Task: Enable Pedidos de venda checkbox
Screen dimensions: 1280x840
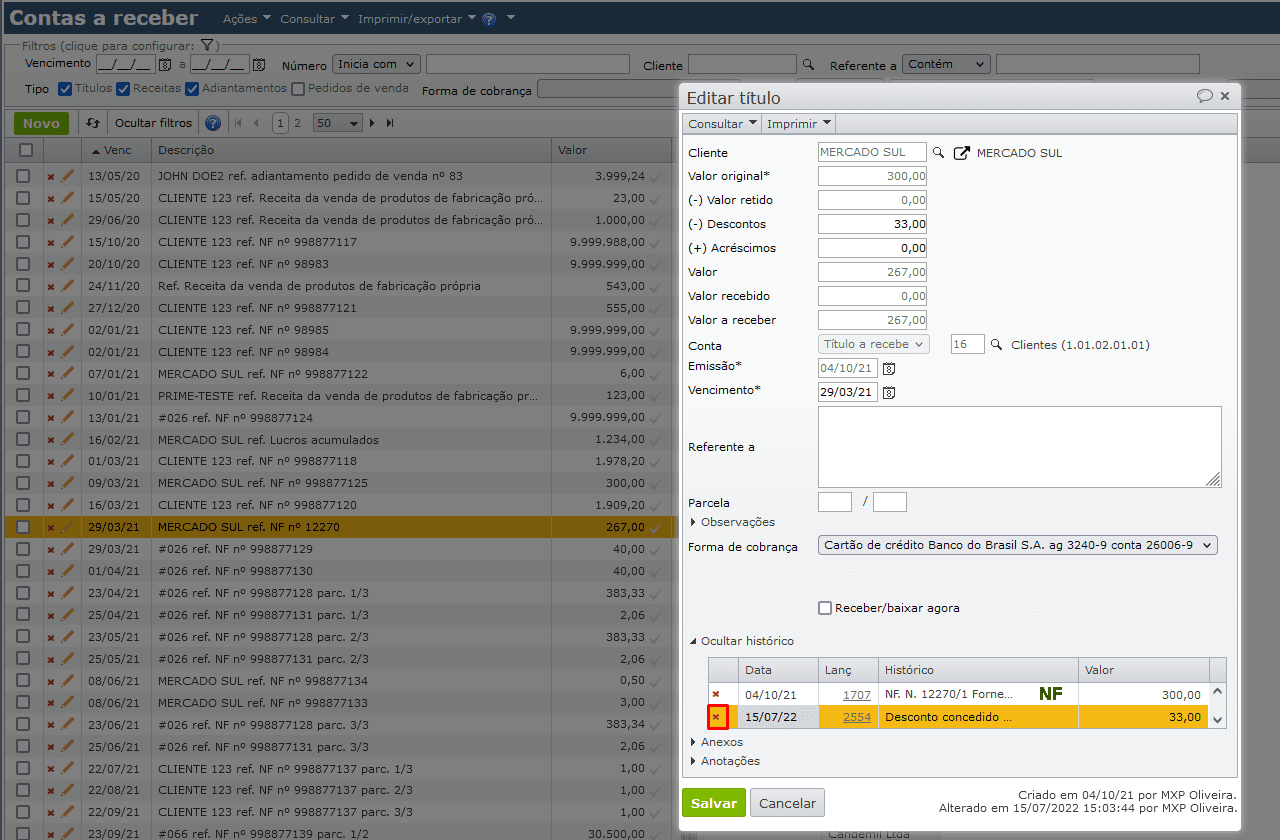Action: (298, 89)
